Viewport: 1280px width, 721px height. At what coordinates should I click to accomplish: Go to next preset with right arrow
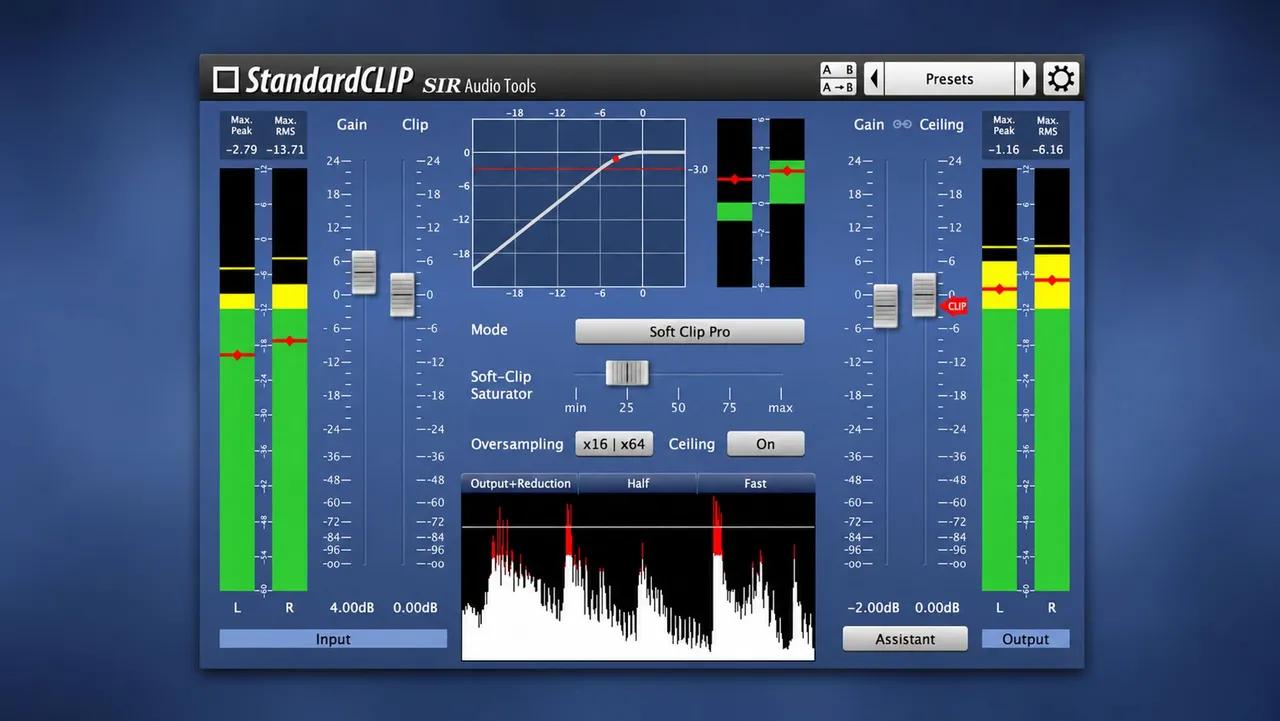1026,78
